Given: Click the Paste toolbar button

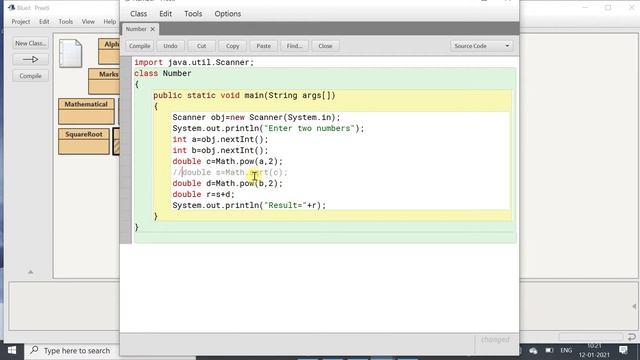Looking at the screenshot, I should pos(263,46).
